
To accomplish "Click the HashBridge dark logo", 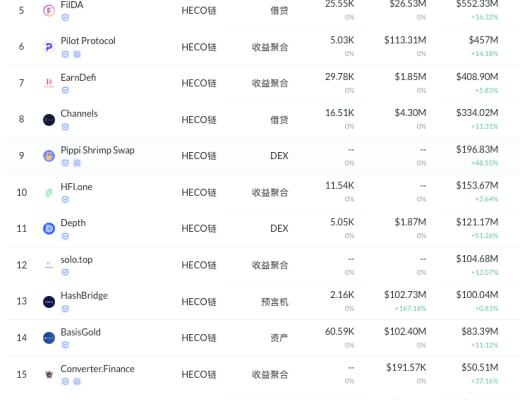I will click(x=49, y=302).
